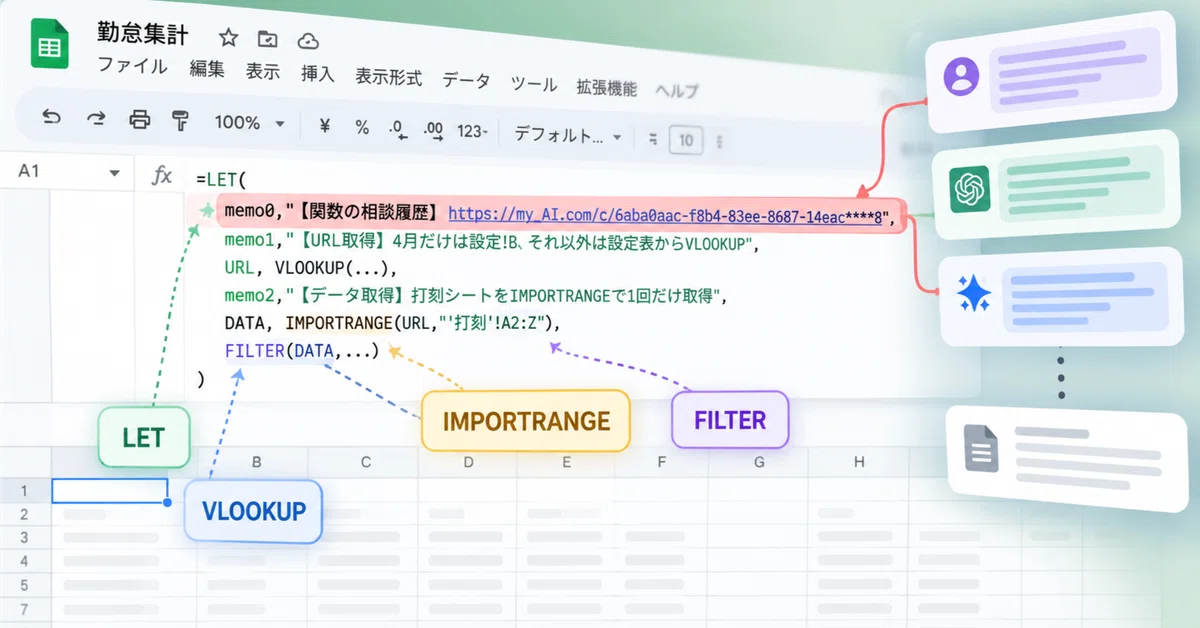Image resolution: width=1200 pixels, height=628 pixels.
Task: Select column F header
Action: click(x=661, y=462)
